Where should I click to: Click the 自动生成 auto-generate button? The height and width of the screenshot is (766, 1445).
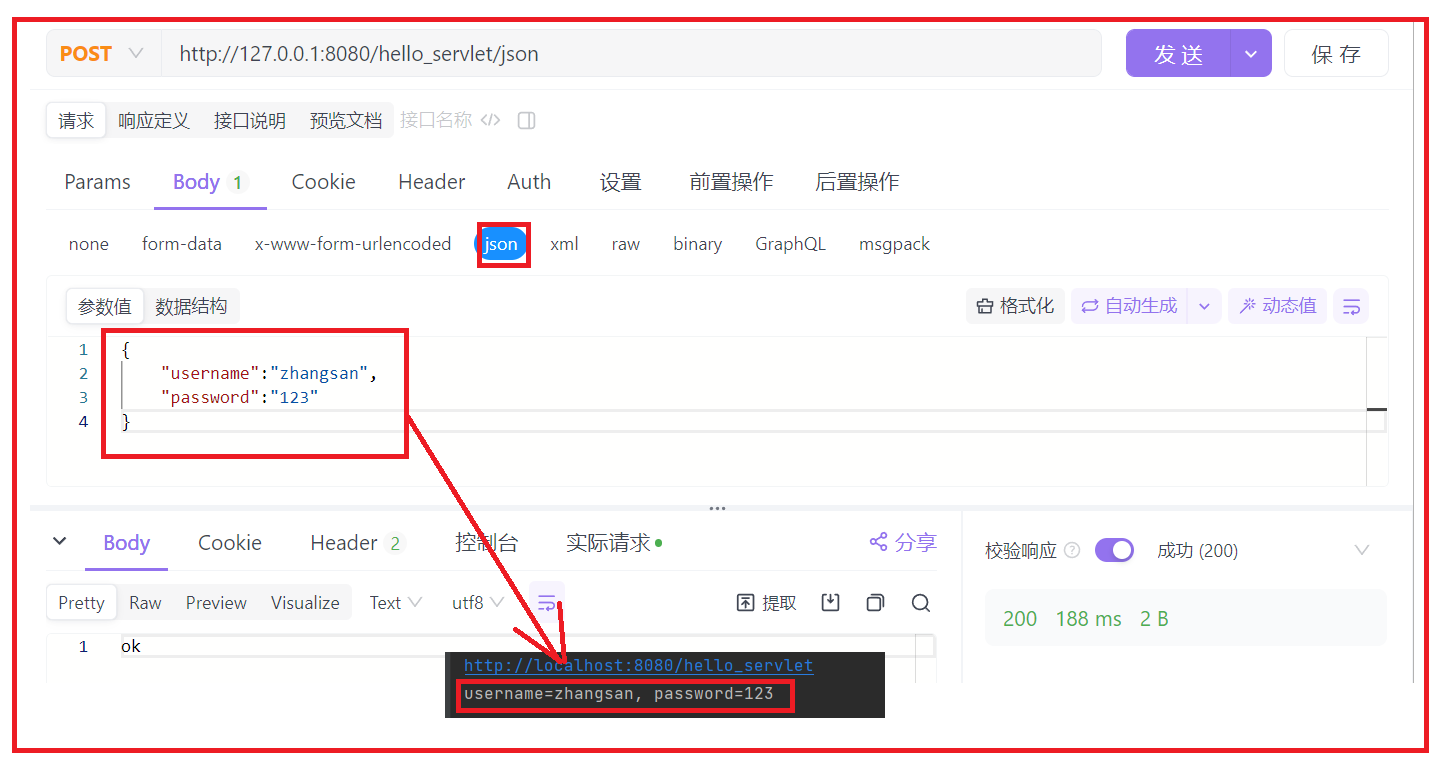(1129, 306)
